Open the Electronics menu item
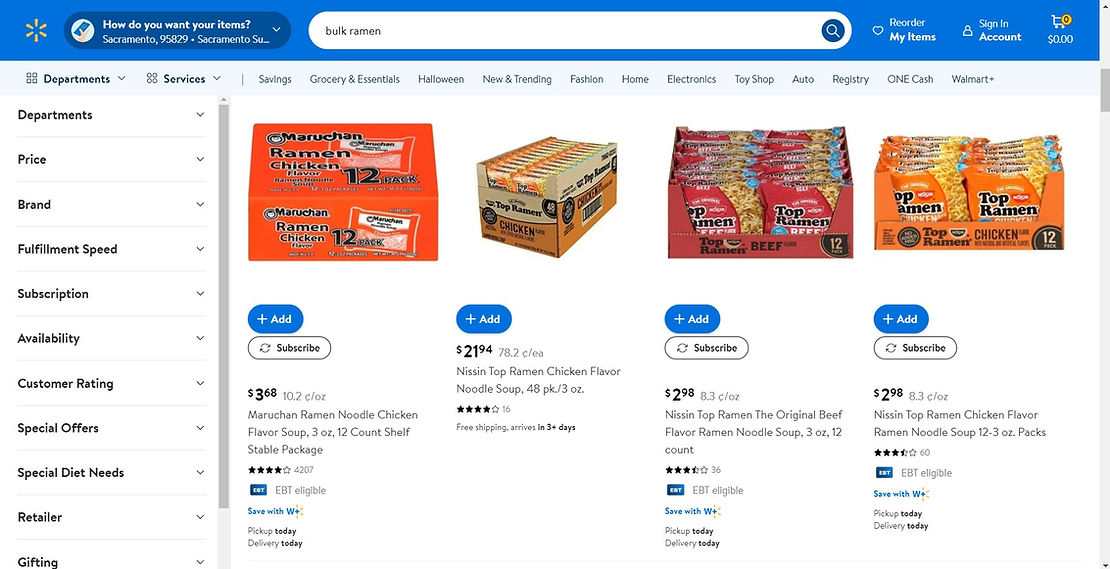The image size is (1110, 569). click(x=691, y=79)
